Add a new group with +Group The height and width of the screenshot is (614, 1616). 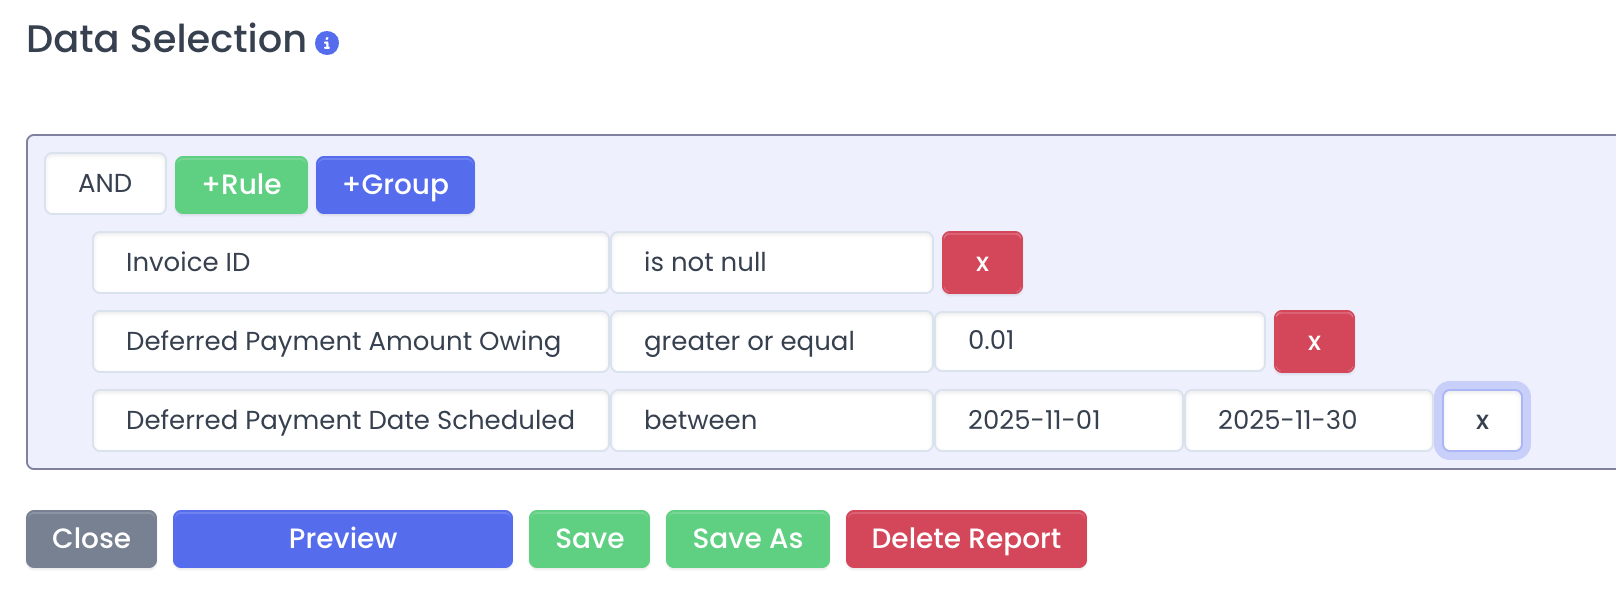[x=395, y=185]
